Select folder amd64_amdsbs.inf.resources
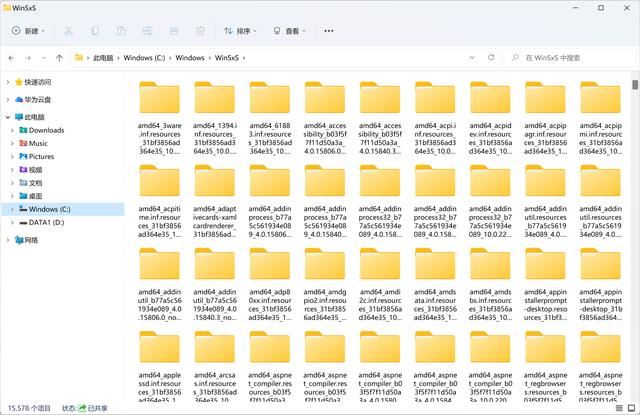The height and width of the screenshot is (415, 640). click(490, 285)
